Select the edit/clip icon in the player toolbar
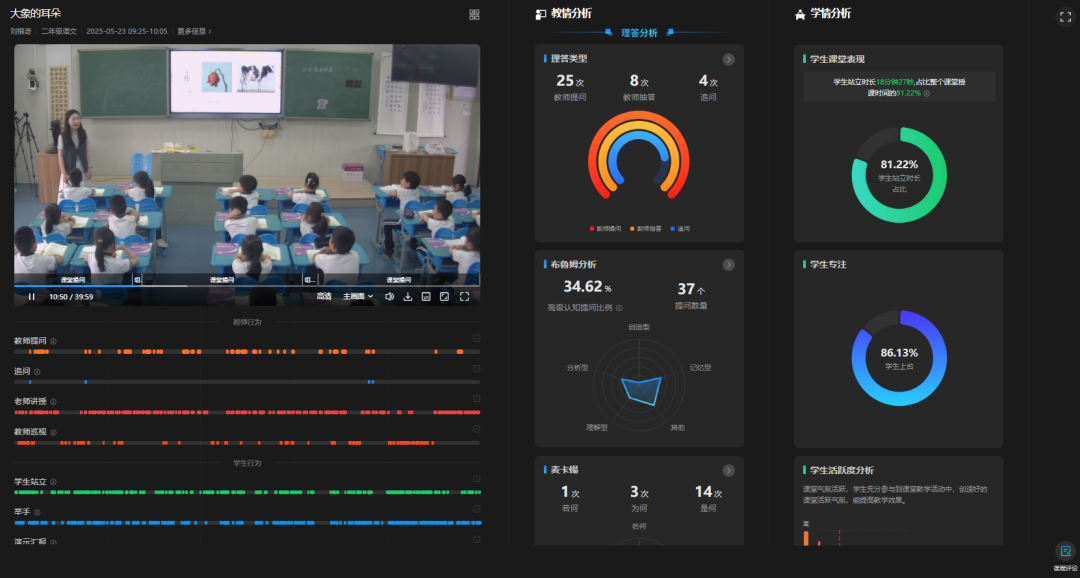Screen dimensions: 1080x578 (444, 296)
